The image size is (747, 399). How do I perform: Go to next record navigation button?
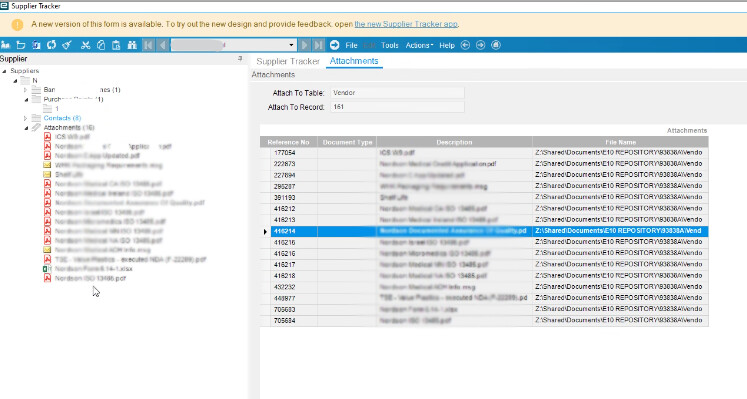(304, 45)
